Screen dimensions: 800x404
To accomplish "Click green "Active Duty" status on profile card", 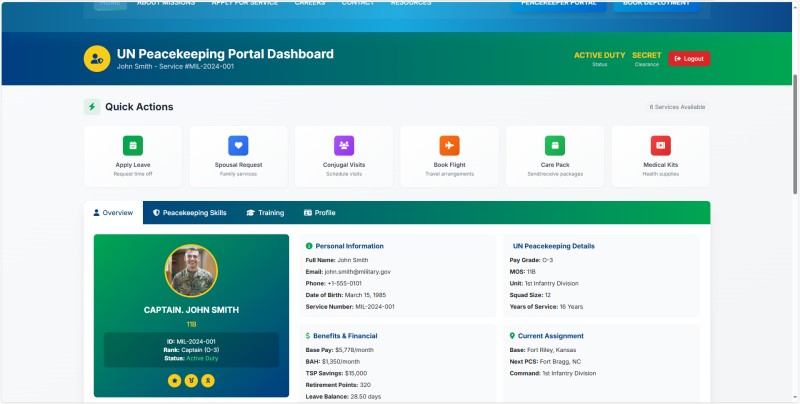I will (202, 359).
